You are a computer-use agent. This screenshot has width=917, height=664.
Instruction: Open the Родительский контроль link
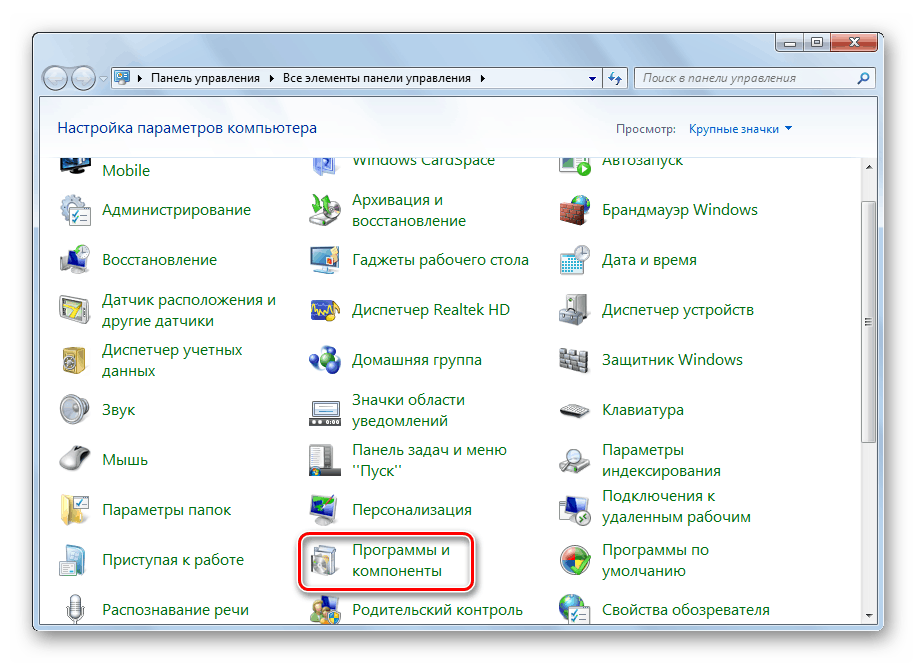click(x=437, y=610)
